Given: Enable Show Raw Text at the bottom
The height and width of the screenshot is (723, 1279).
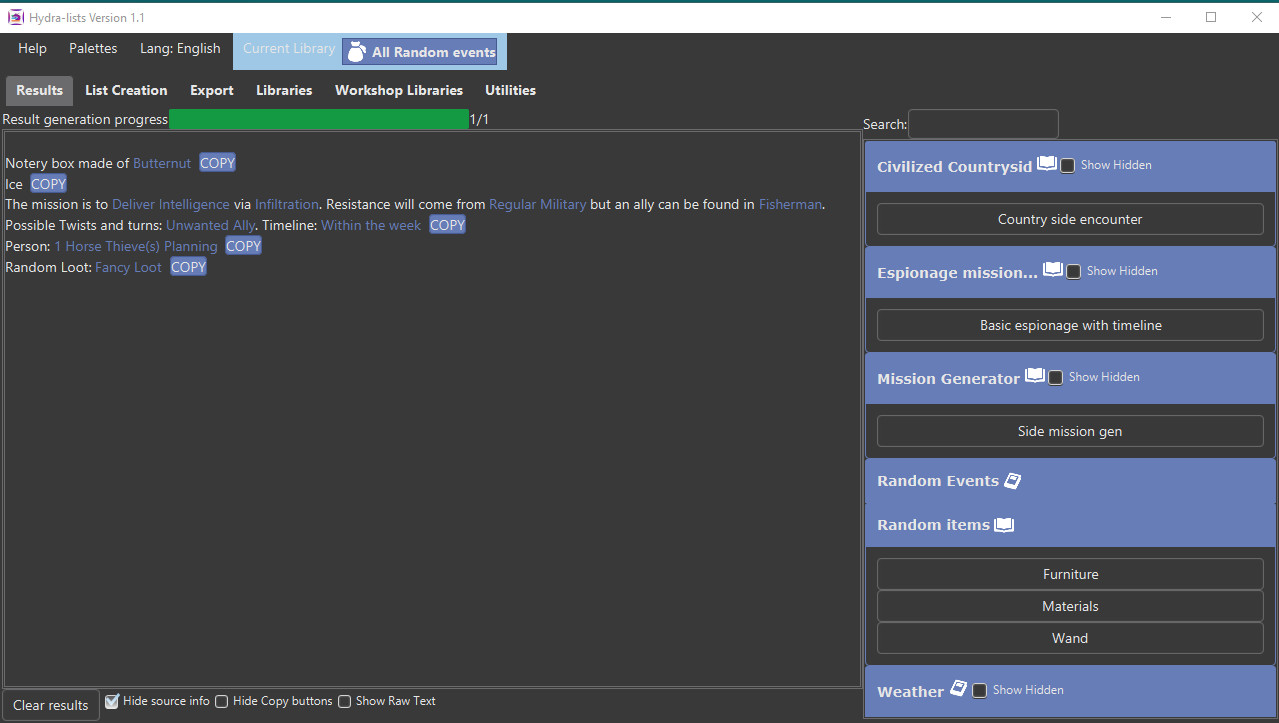Looking at the screenshot, I should click(344, 701).
